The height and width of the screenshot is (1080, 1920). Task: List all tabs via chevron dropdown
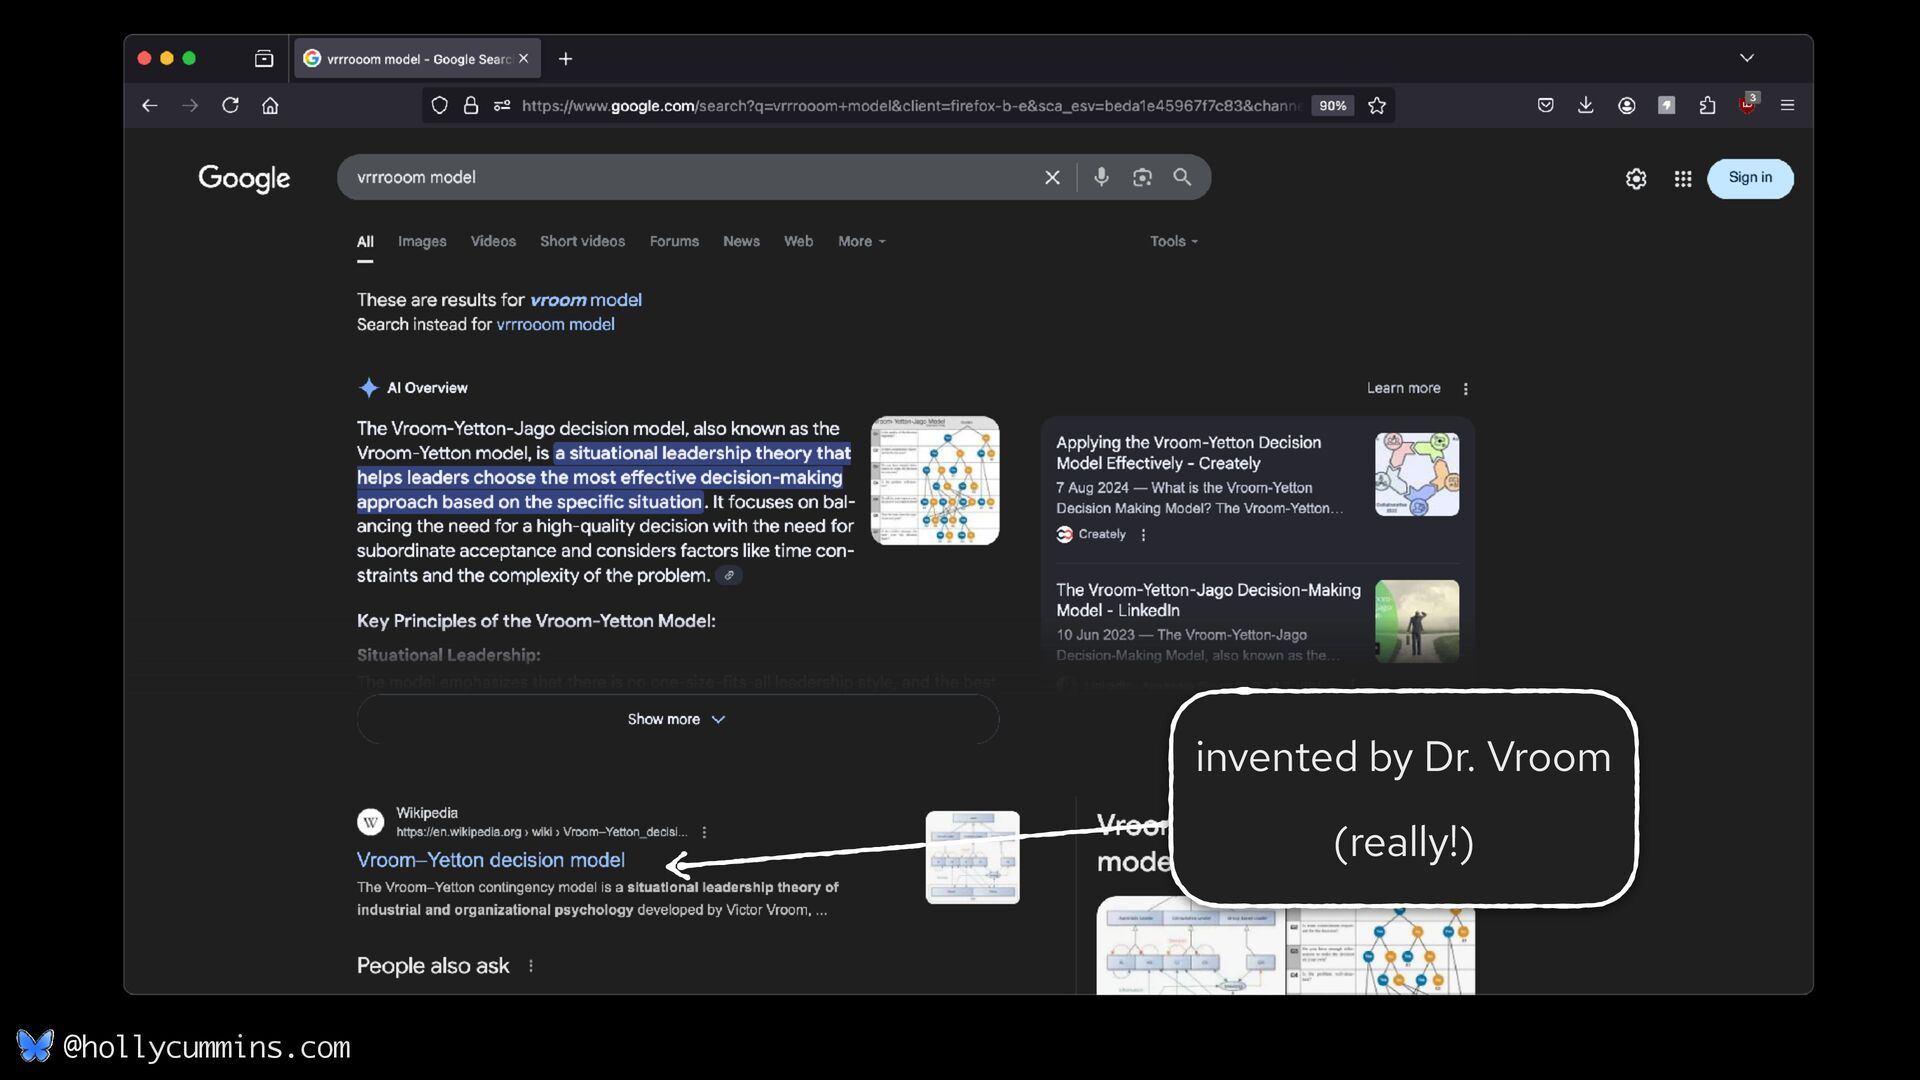[1747, 58]
